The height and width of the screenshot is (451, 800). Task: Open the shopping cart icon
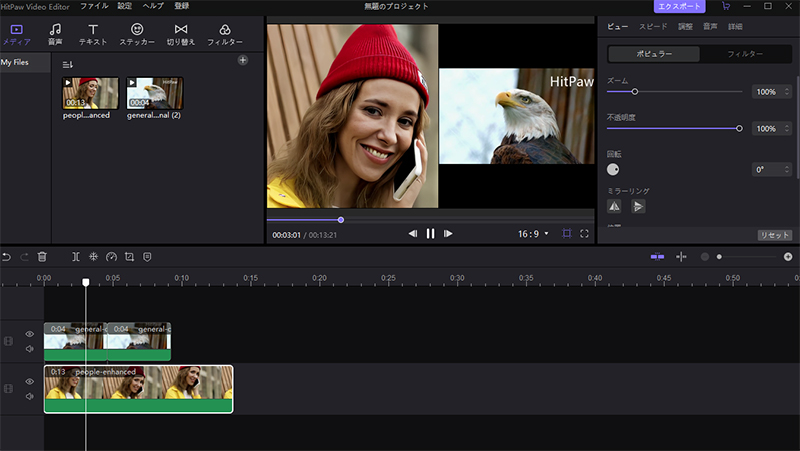(726, 6)
